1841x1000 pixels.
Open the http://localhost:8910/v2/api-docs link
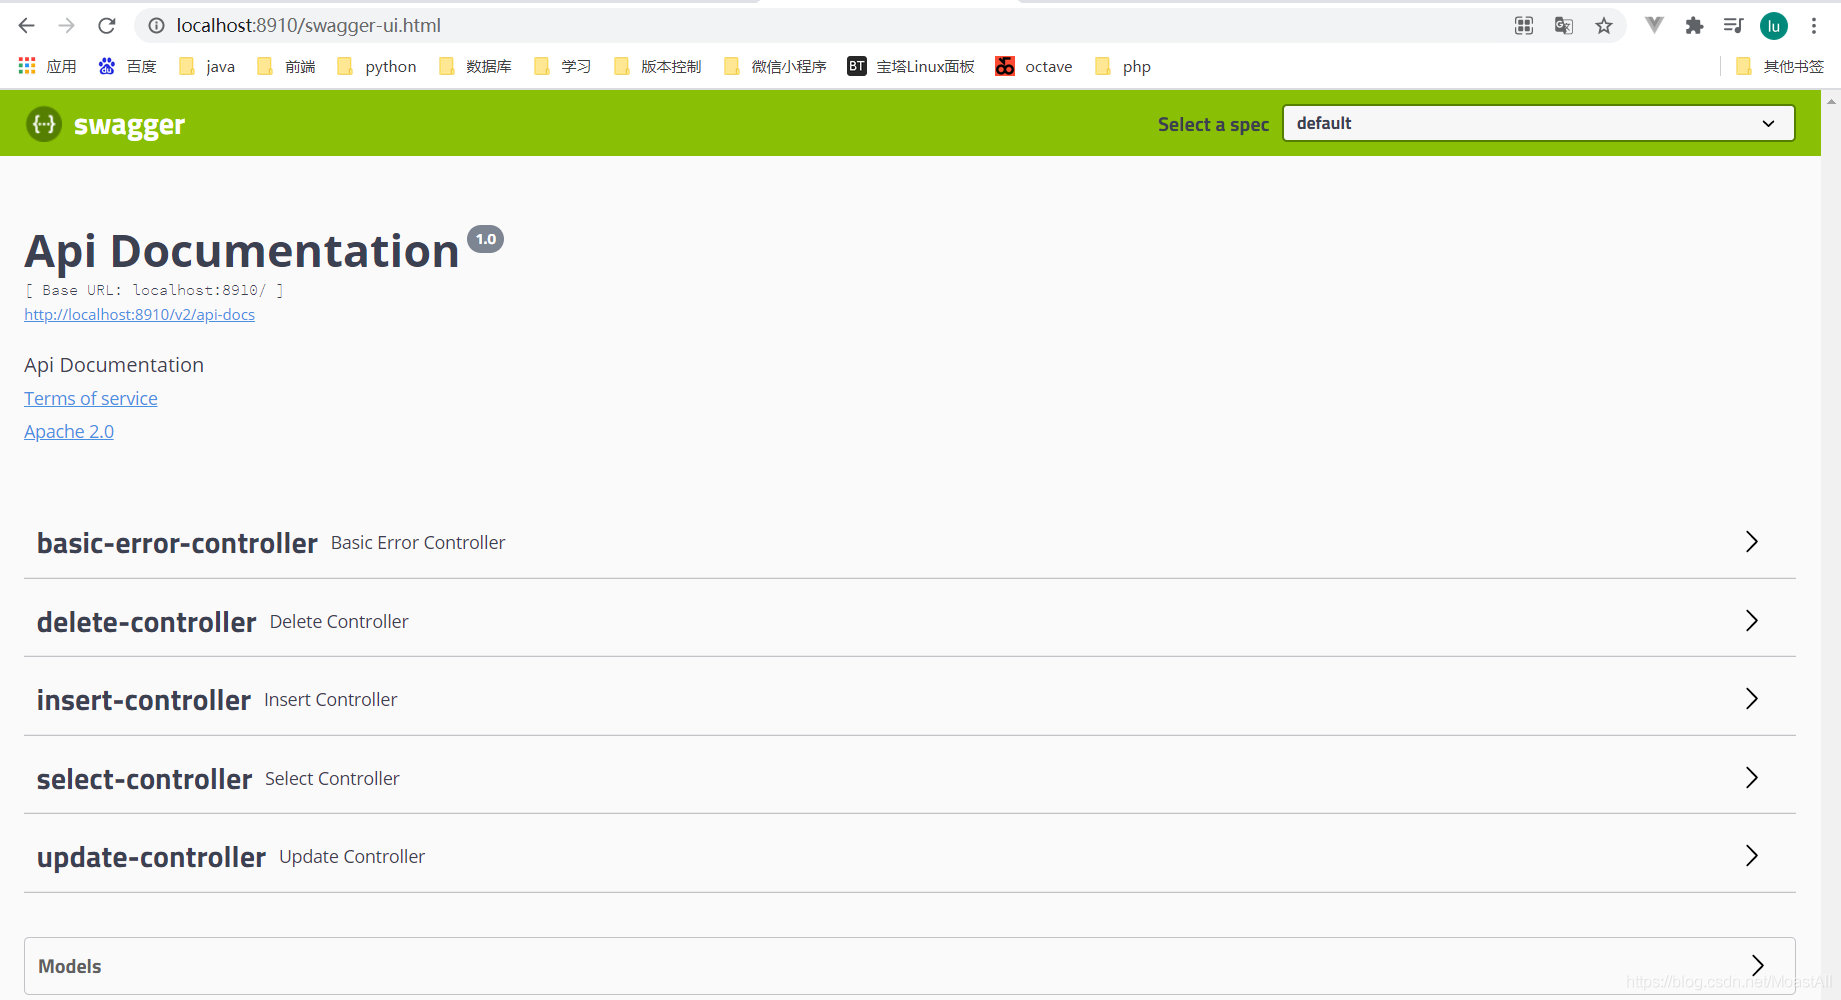coord(139,315)
